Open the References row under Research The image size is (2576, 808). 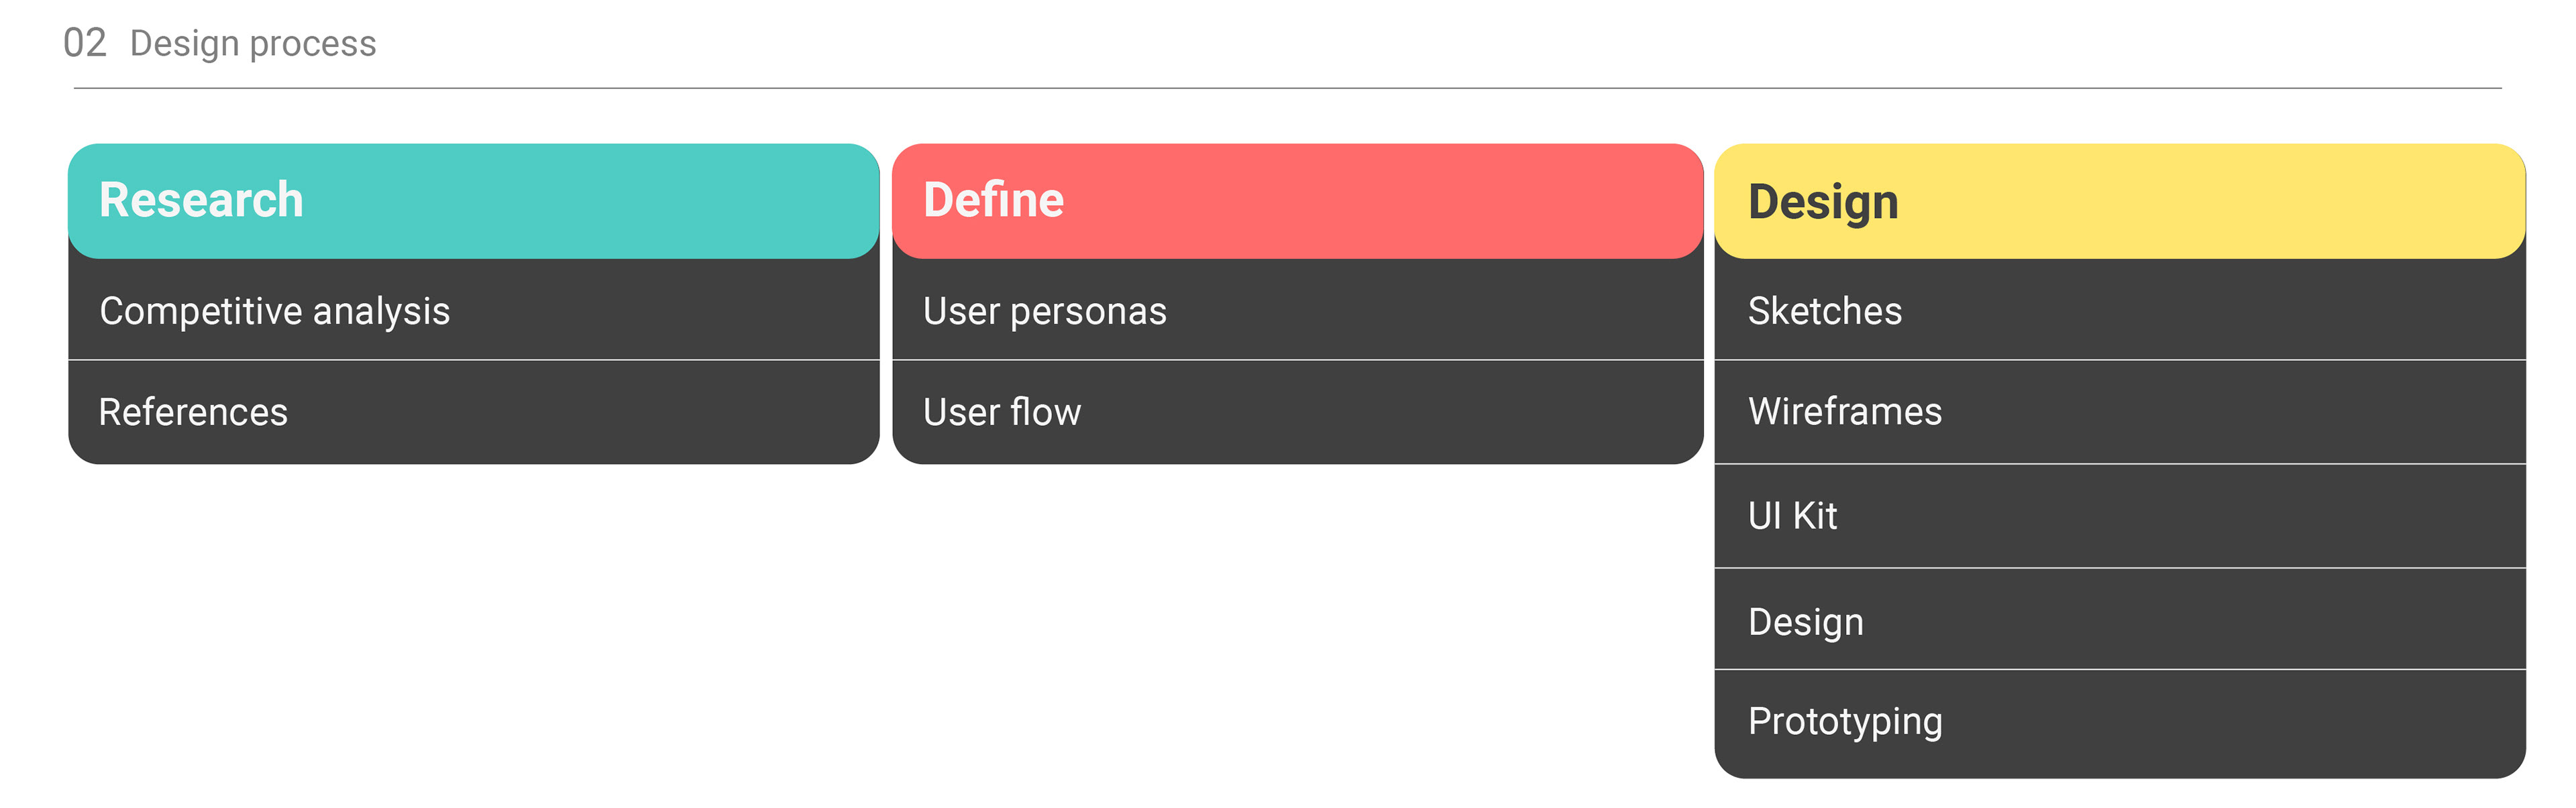click(x=473, y=412)
